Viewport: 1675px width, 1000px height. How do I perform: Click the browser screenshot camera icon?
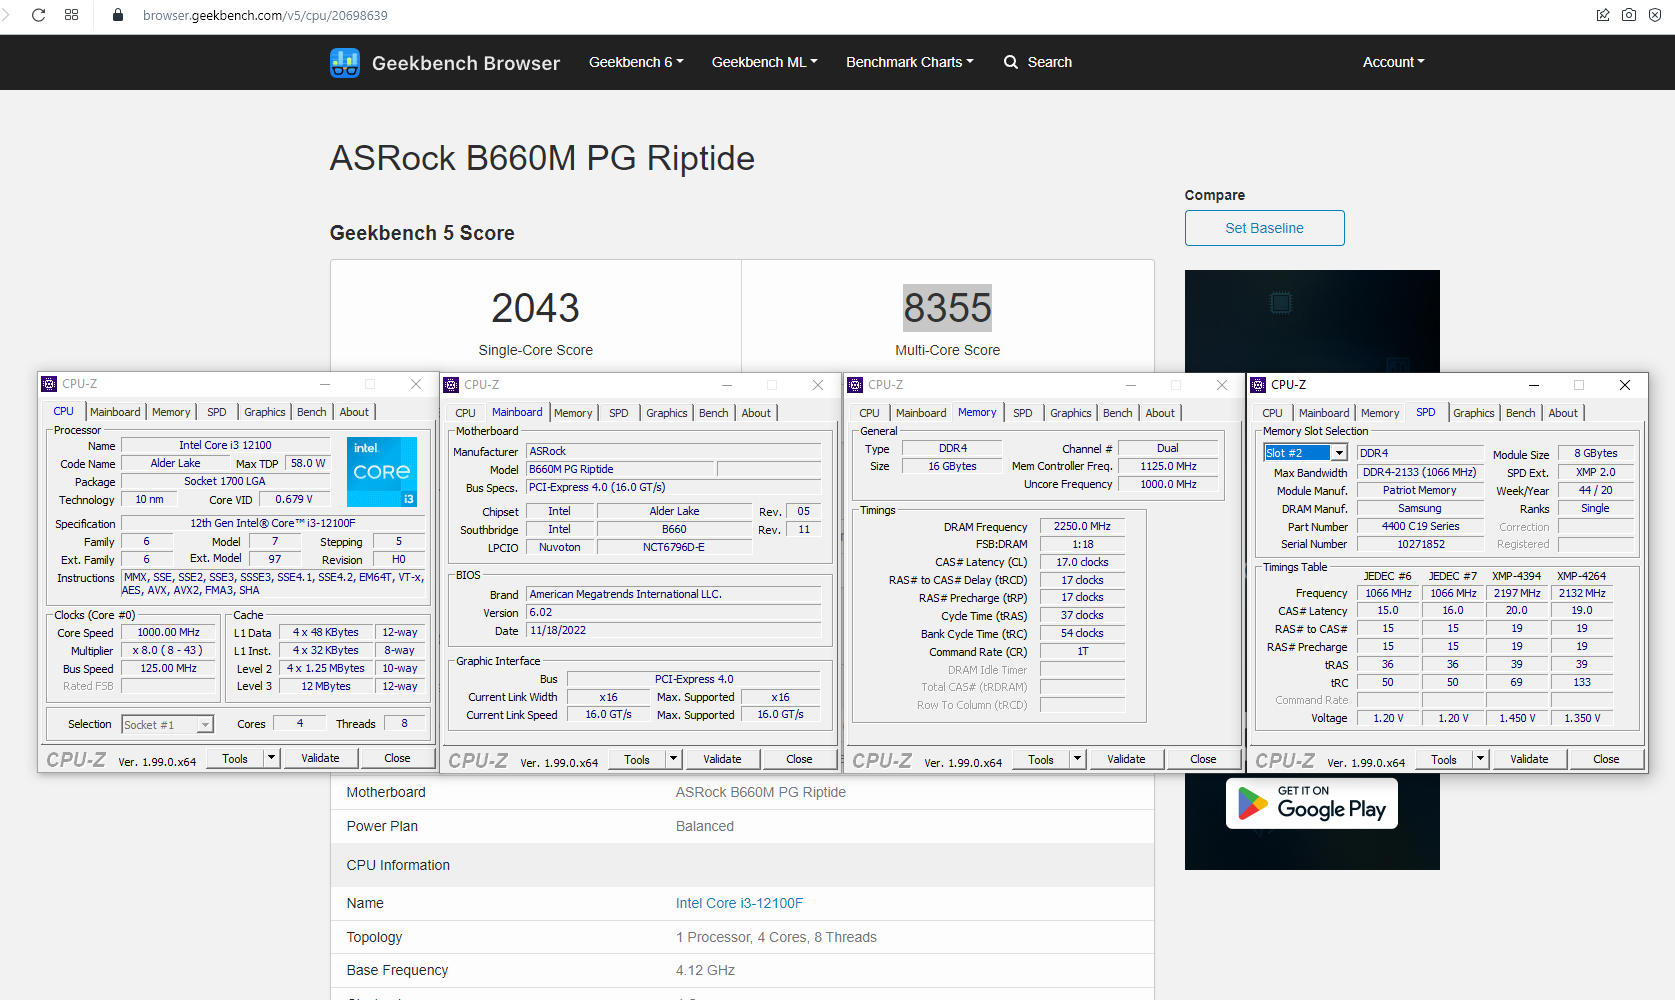[x=1629, y=15]
